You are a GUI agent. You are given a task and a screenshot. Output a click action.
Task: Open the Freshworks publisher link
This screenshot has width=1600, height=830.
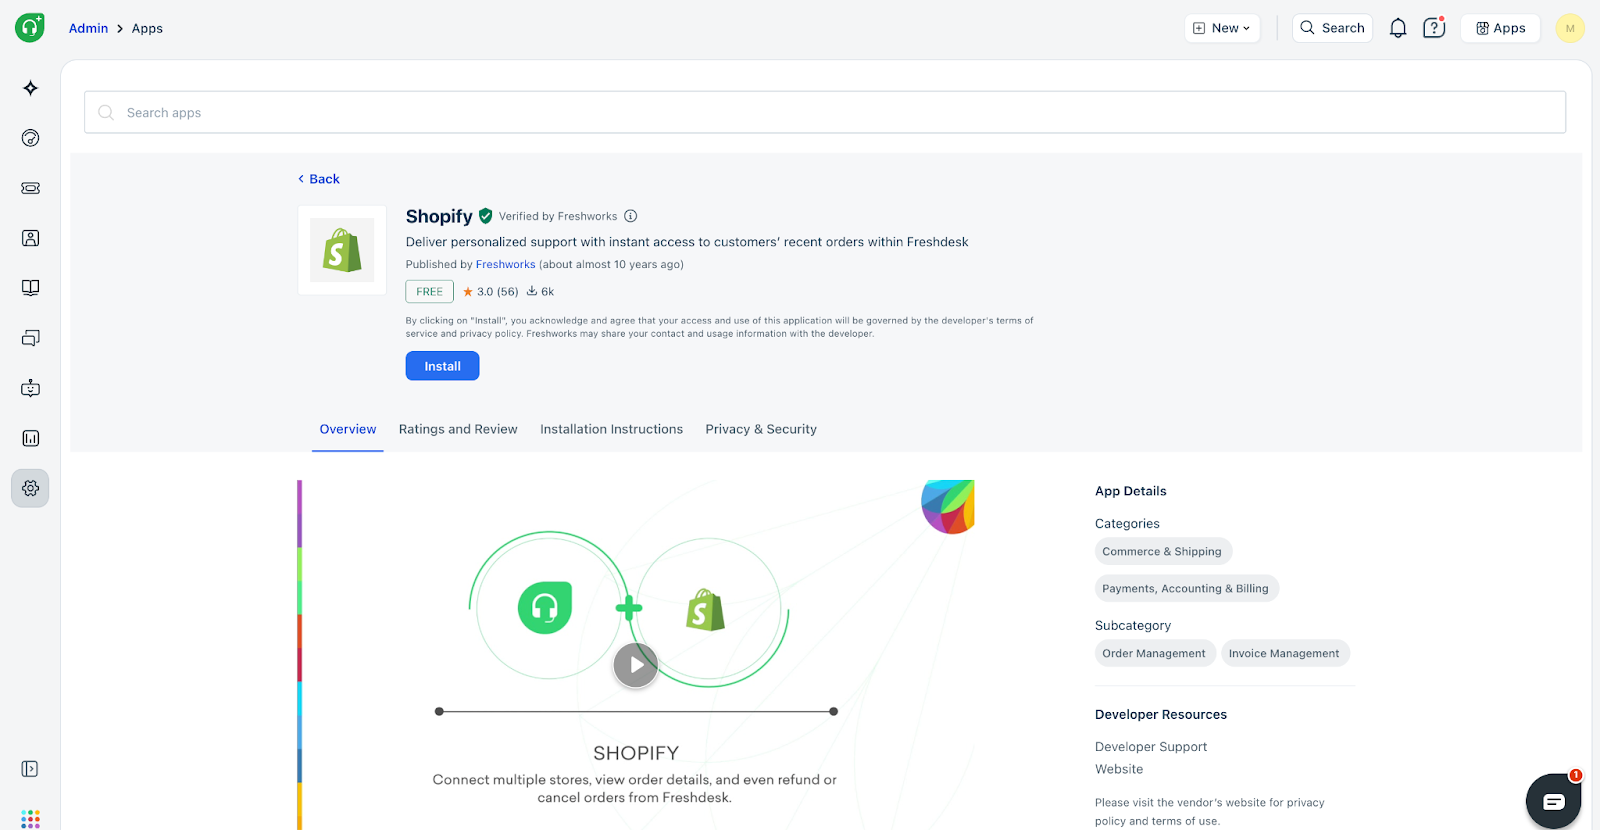505,265
